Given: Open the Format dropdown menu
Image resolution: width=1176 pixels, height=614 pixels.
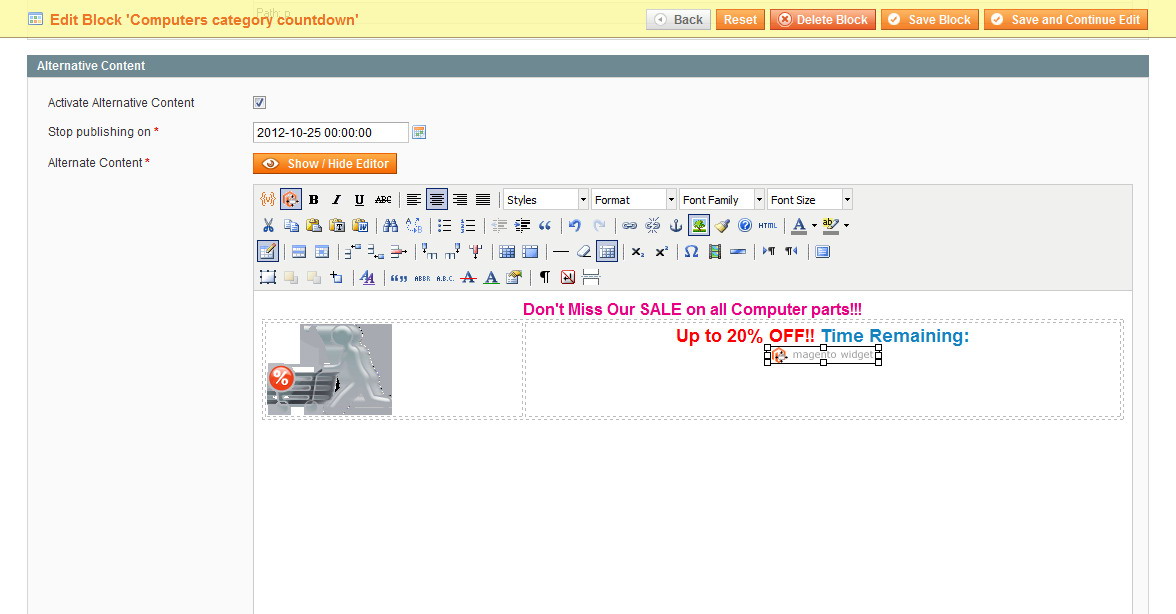Looking at the screenshot, I should [x=633, y=200].
